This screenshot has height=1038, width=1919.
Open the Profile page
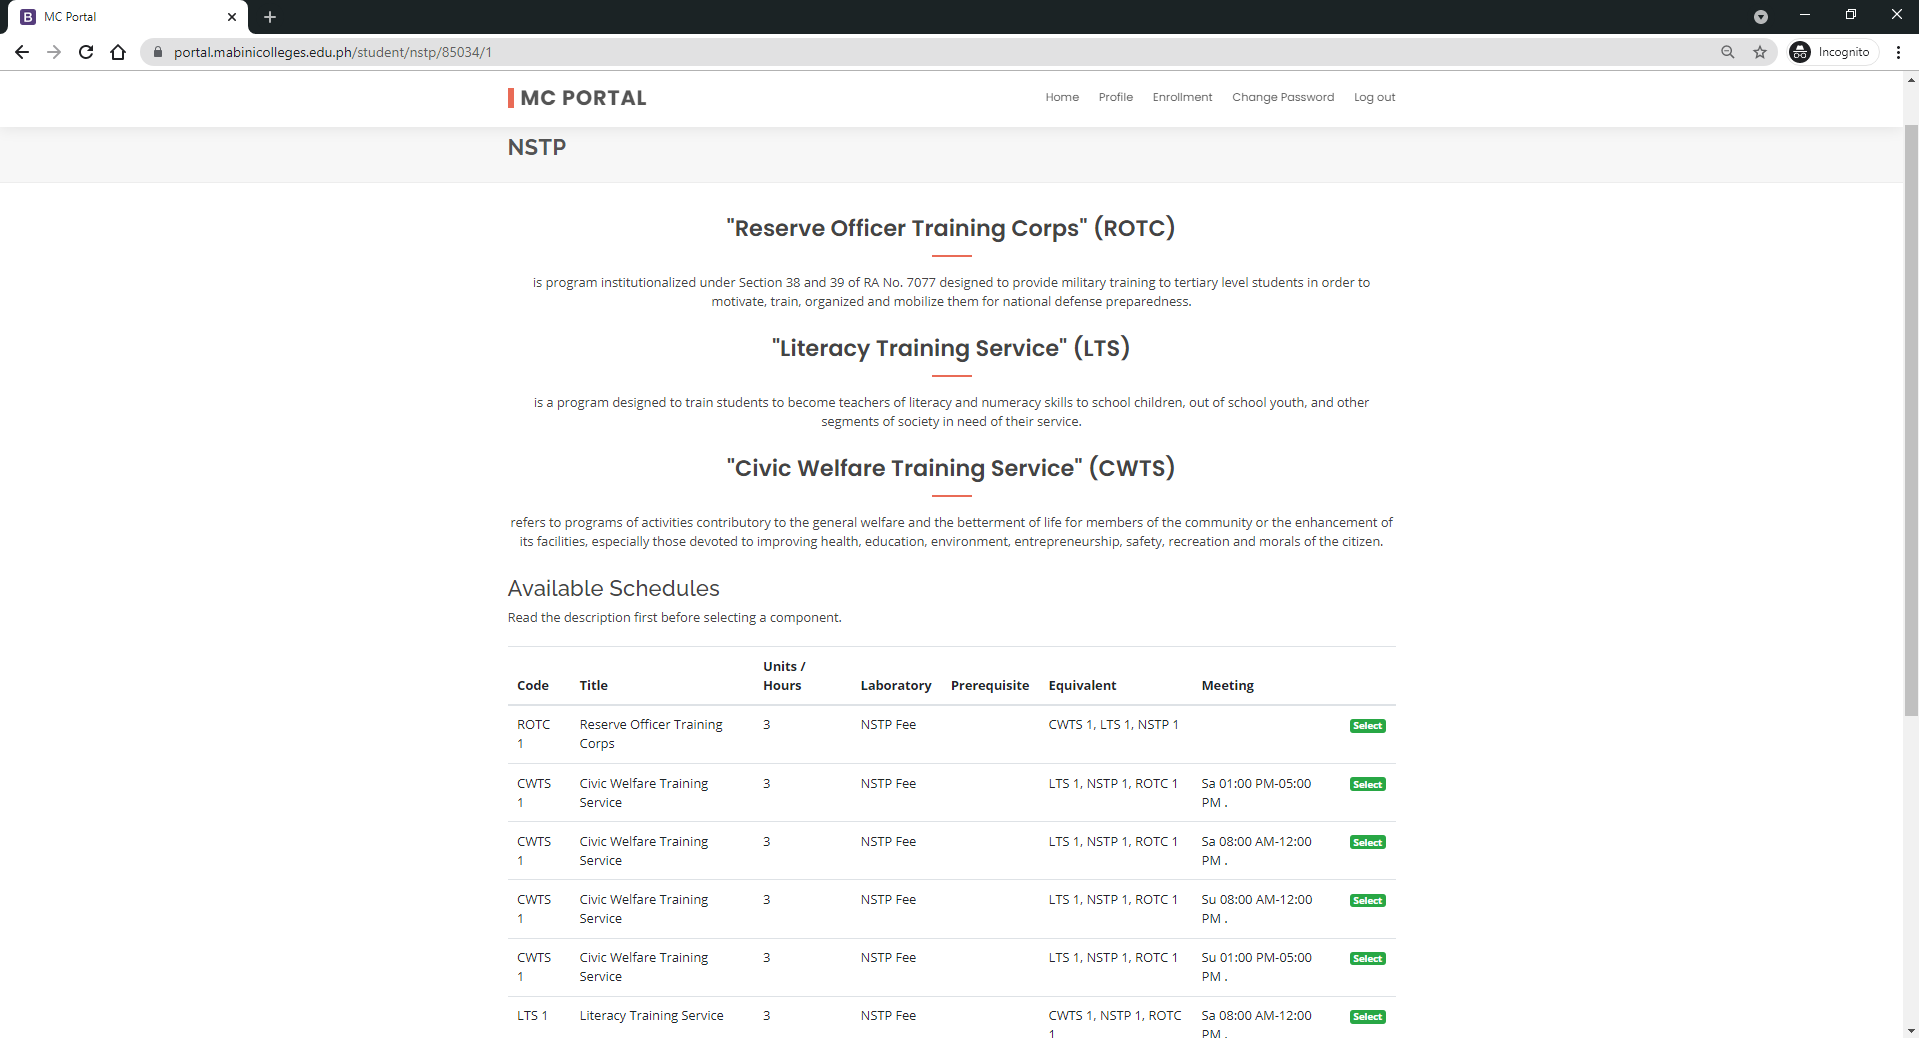[x=1115, y=97]
